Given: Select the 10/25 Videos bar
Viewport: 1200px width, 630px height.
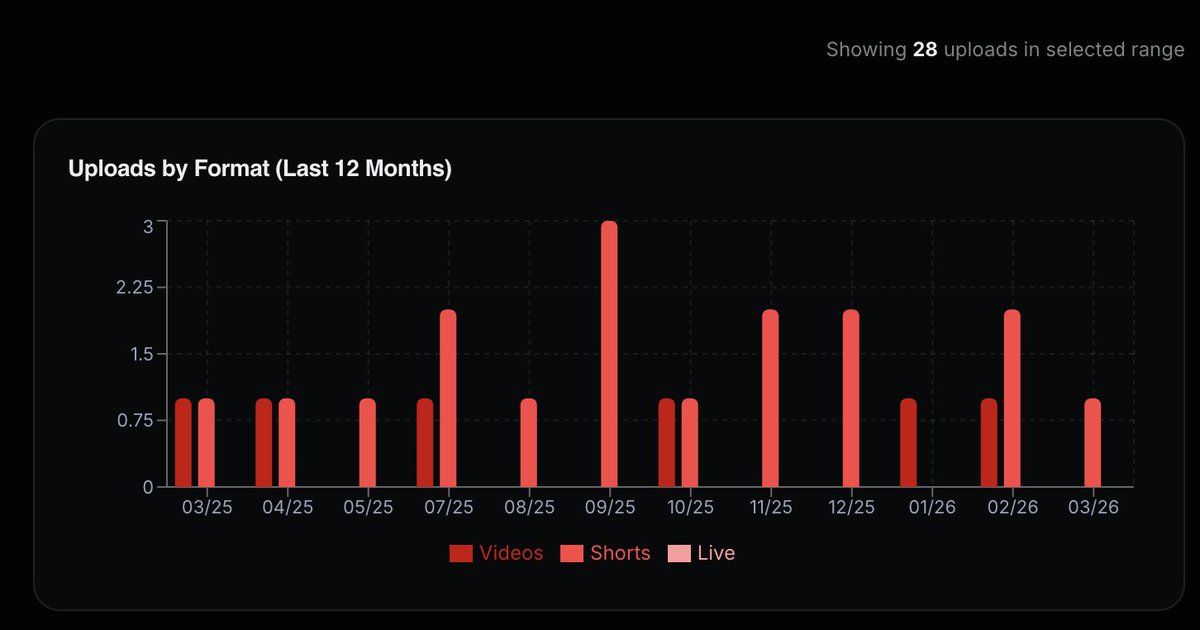Looking at the screenshot, I should coord(667,443).
